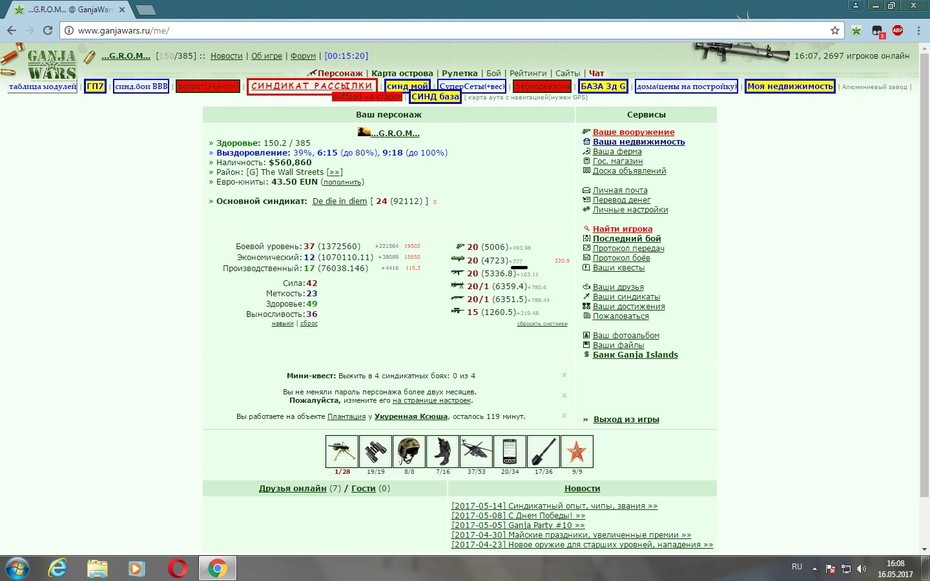Open Opera browser from taskbar
Screen dimensions: 930x581
177,569
